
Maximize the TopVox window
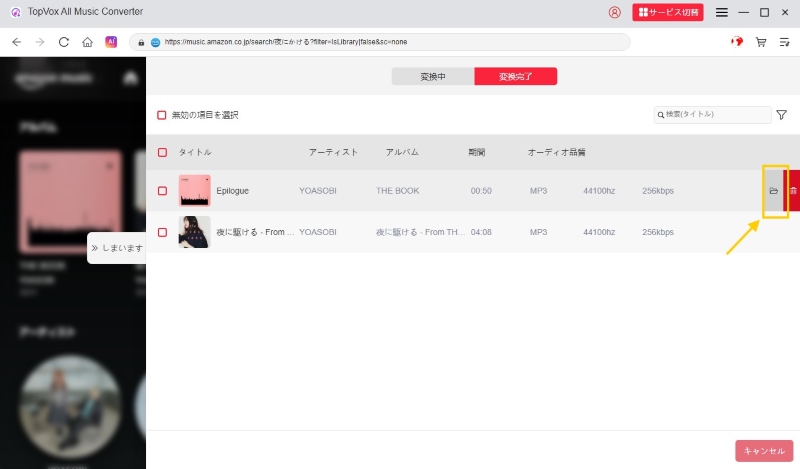(764, 12)
